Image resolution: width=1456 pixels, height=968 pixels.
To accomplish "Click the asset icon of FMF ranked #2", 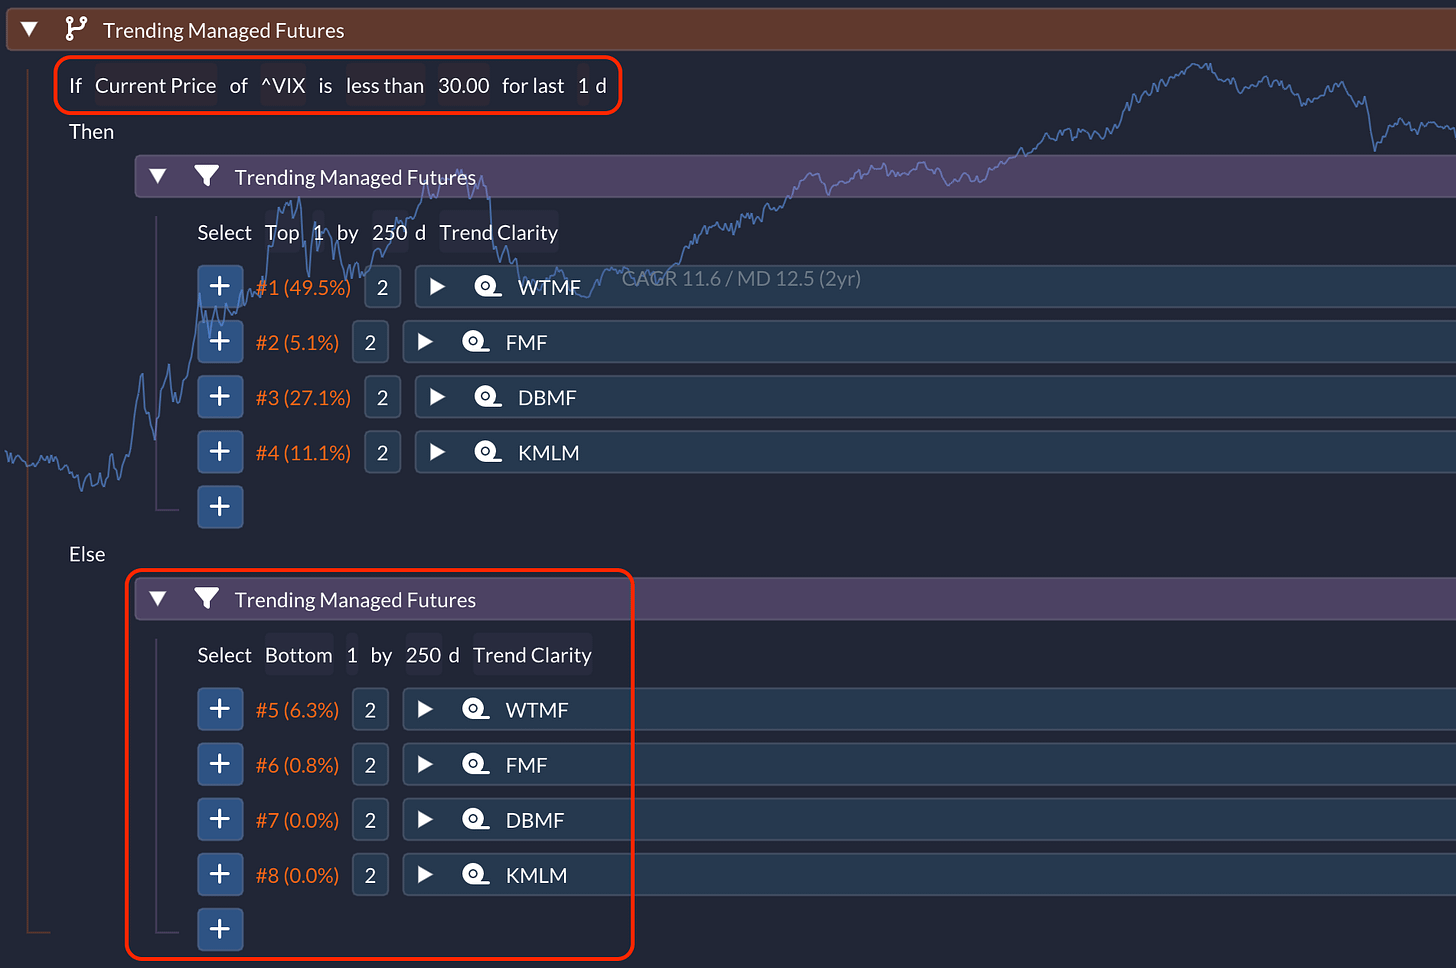I will (x=475, y=342).
